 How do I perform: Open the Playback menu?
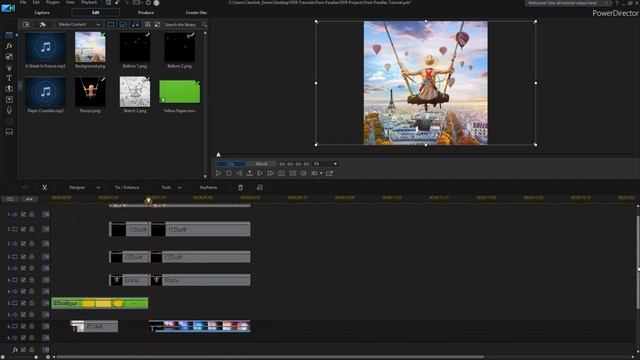(89, 2)
